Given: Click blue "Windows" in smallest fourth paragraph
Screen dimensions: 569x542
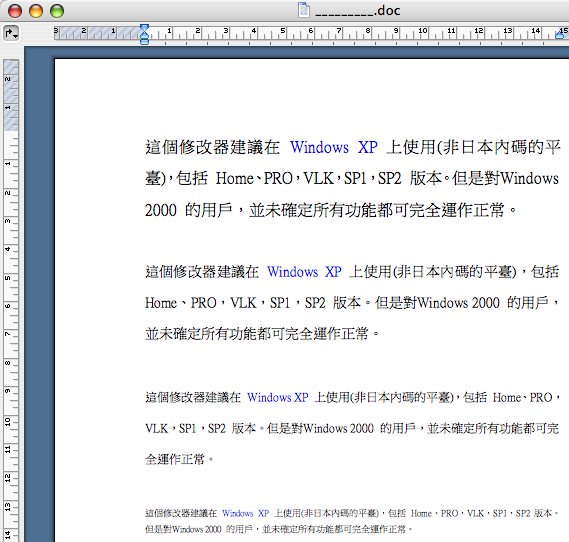Looking at the screenshot, I should tap(237, 513).
